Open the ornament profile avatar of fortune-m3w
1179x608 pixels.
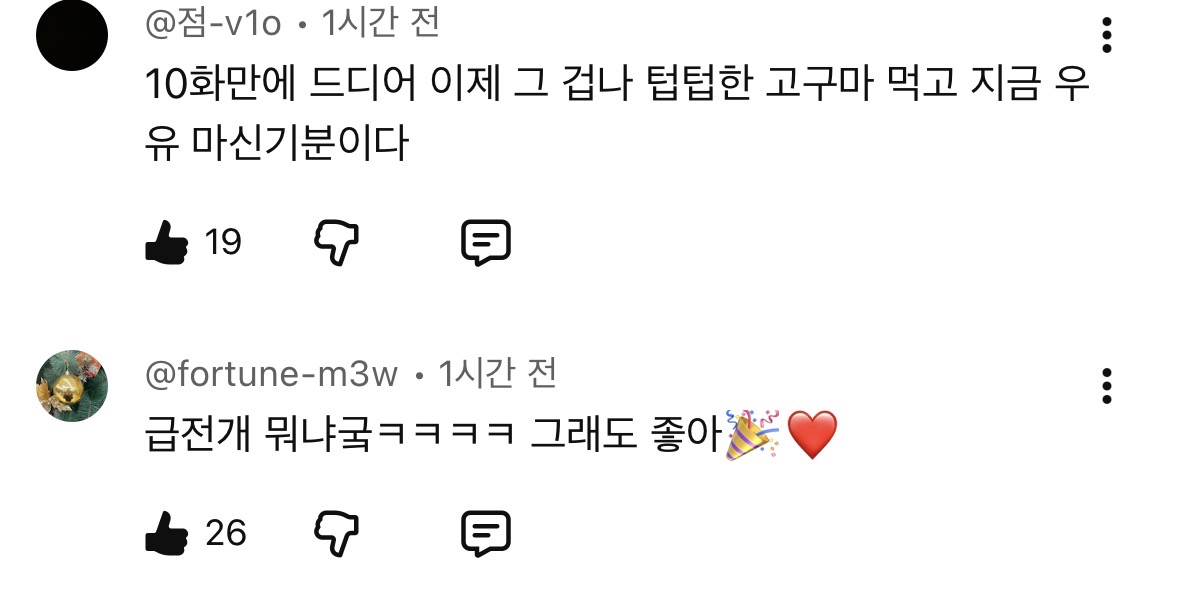coord(72,386)
